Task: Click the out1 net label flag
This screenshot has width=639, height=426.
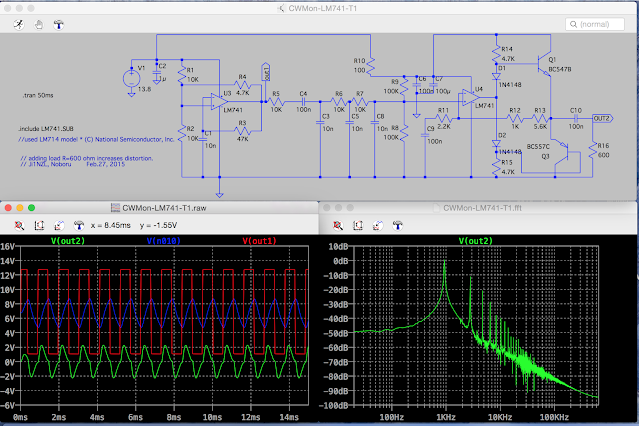Action: pyautogui.click(x=266, y=71)
